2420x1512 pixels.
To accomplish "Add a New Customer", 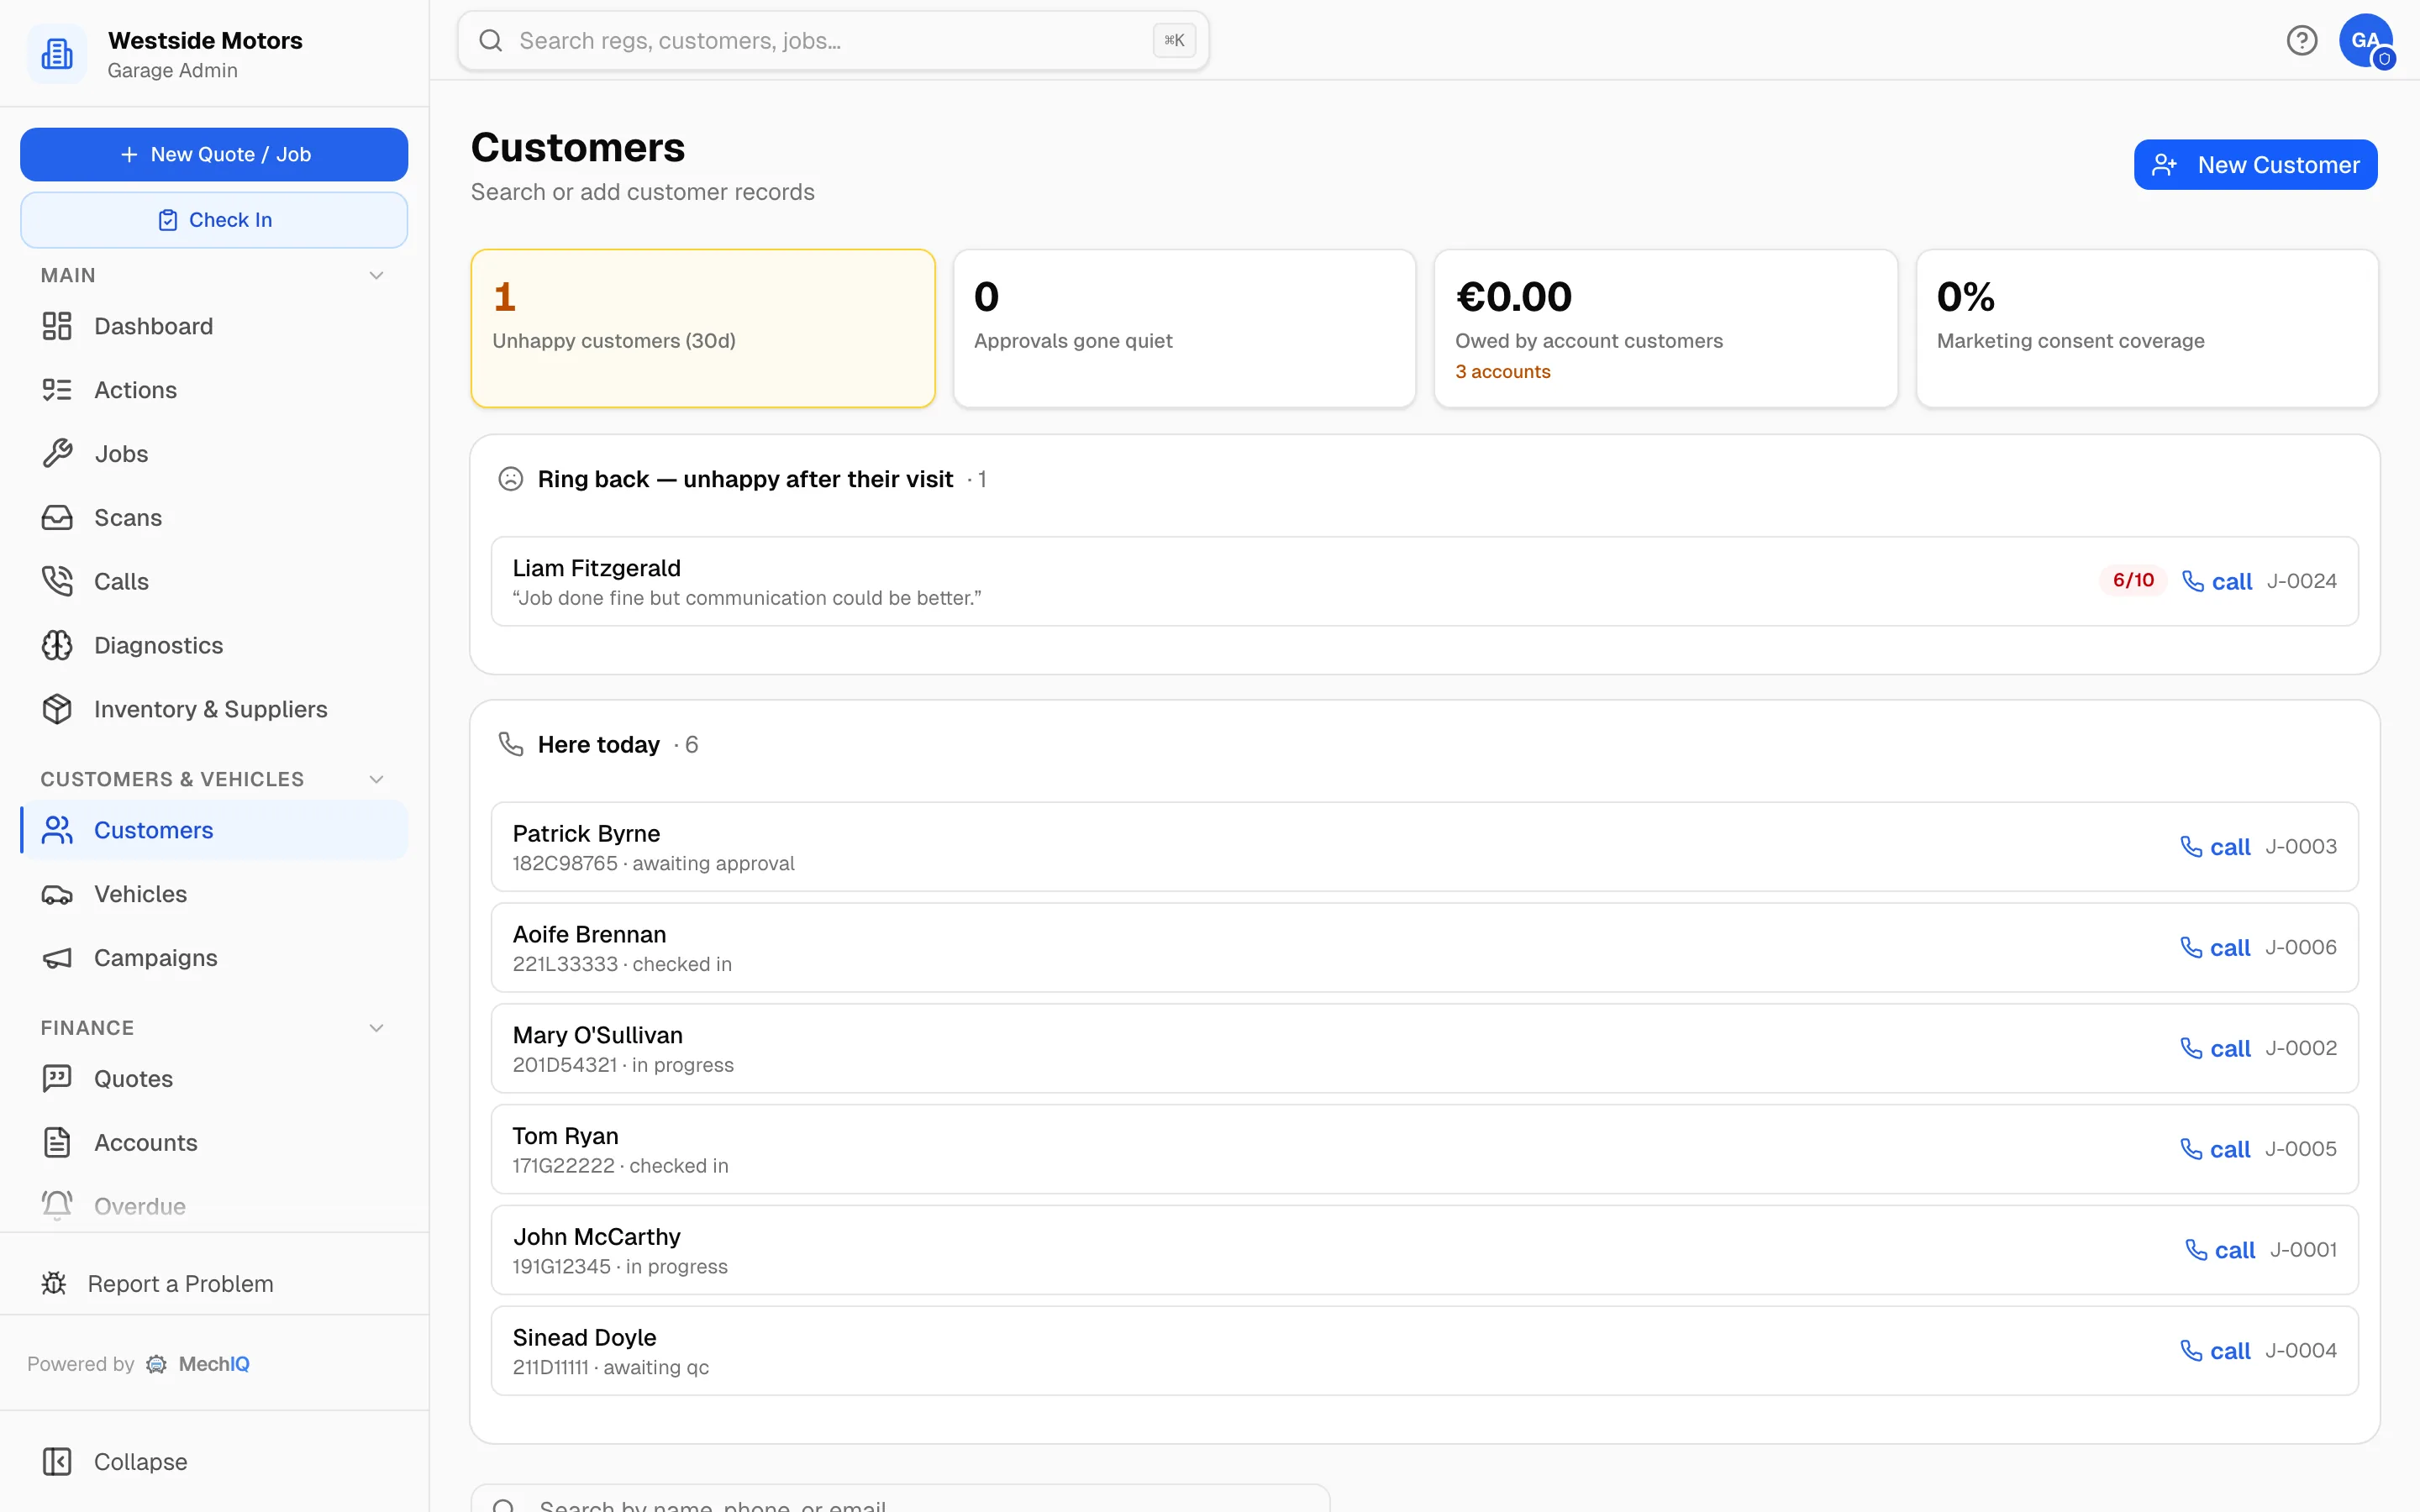I will point(2255,165).
